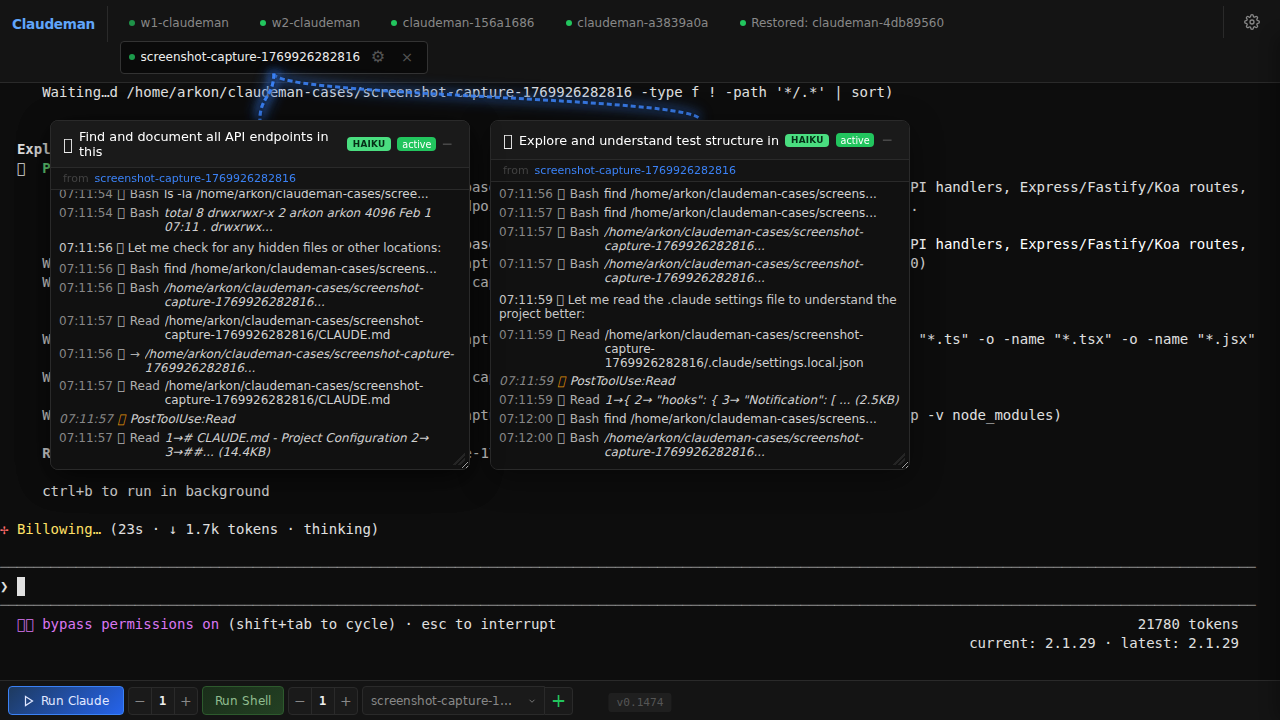Decrease the Run Claude instance count
1280x720 pixels.
coord(139,701)
